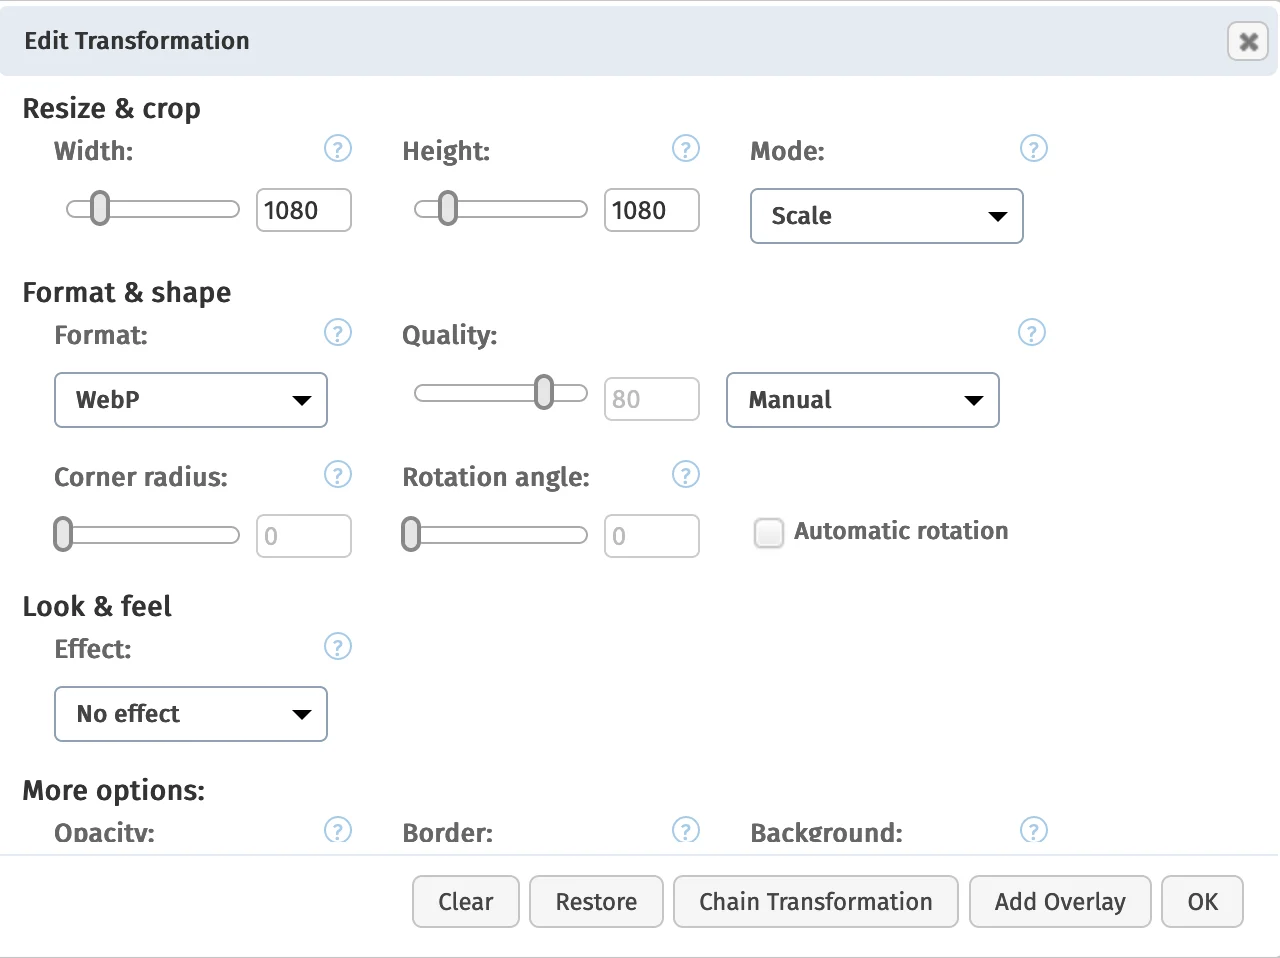Screen dimensions: 1280x958
Task: Click the Quality slider handle
Action: [x=544, y=393]
